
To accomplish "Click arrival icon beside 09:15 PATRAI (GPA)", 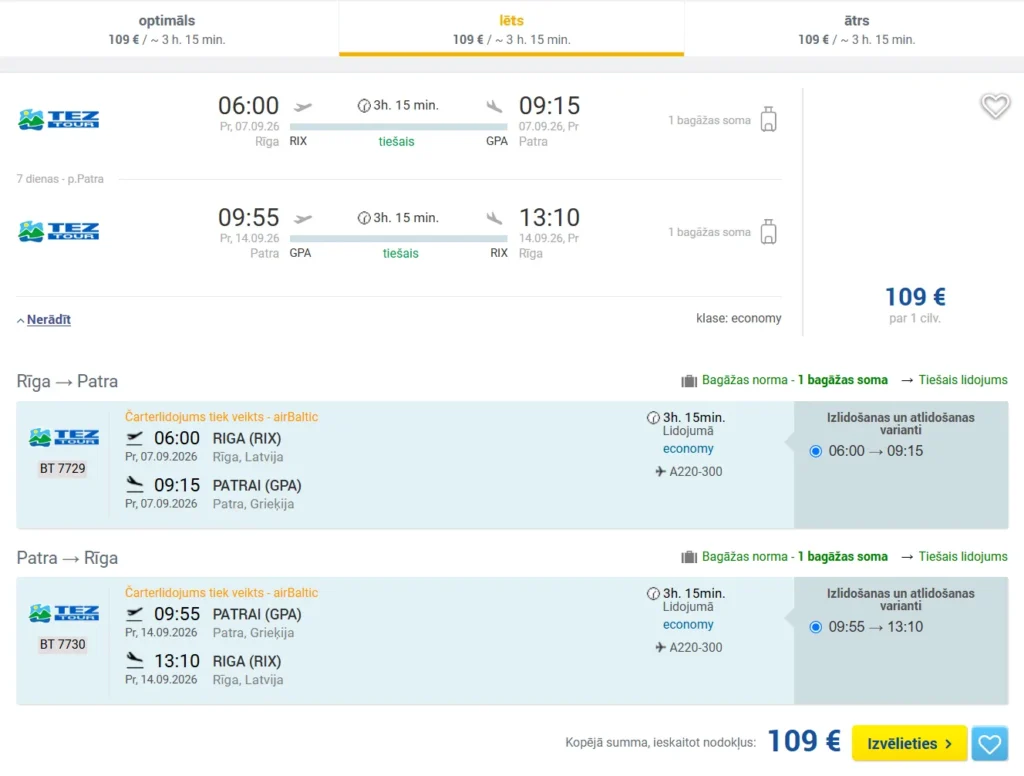I will pyautogui.click(x=135, y=484).
